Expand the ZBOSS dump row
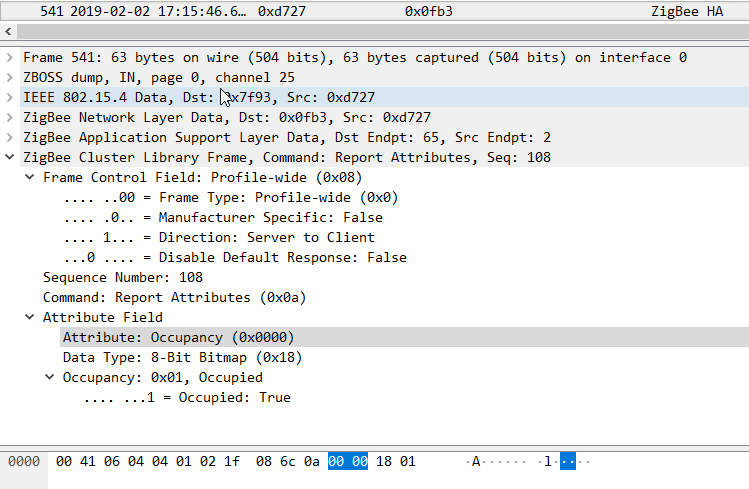 [x=10, y=78]
